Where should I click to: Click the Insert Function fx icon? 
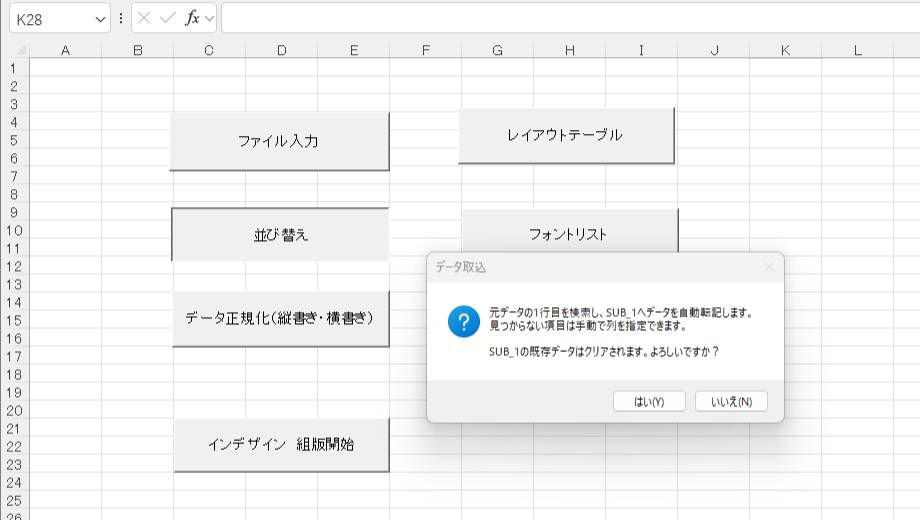[x=191, y=18]
